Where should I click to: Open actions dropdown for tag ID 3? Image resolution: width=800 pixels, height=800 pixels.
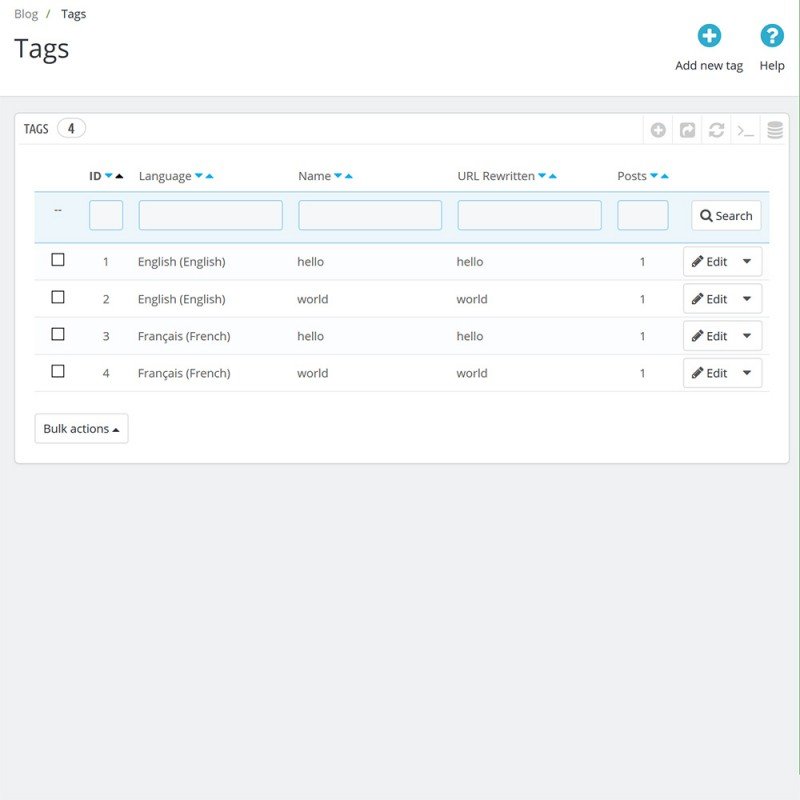pos(747,336)
